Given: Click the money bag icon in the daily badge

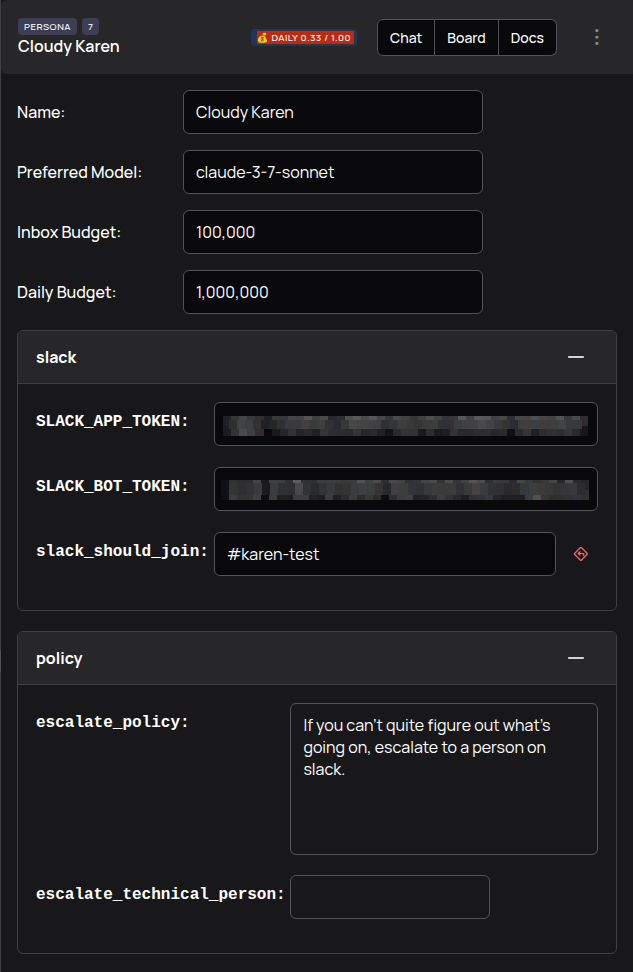Looking at the screenshot, I should 262,37.
